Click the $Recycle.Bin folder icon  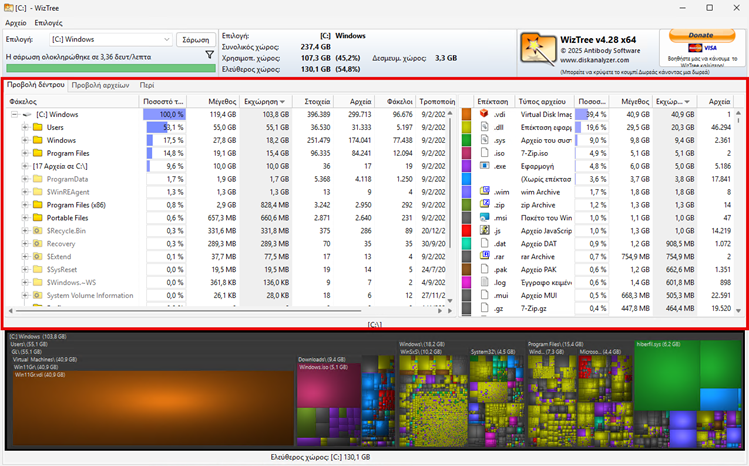click(38, 230)
